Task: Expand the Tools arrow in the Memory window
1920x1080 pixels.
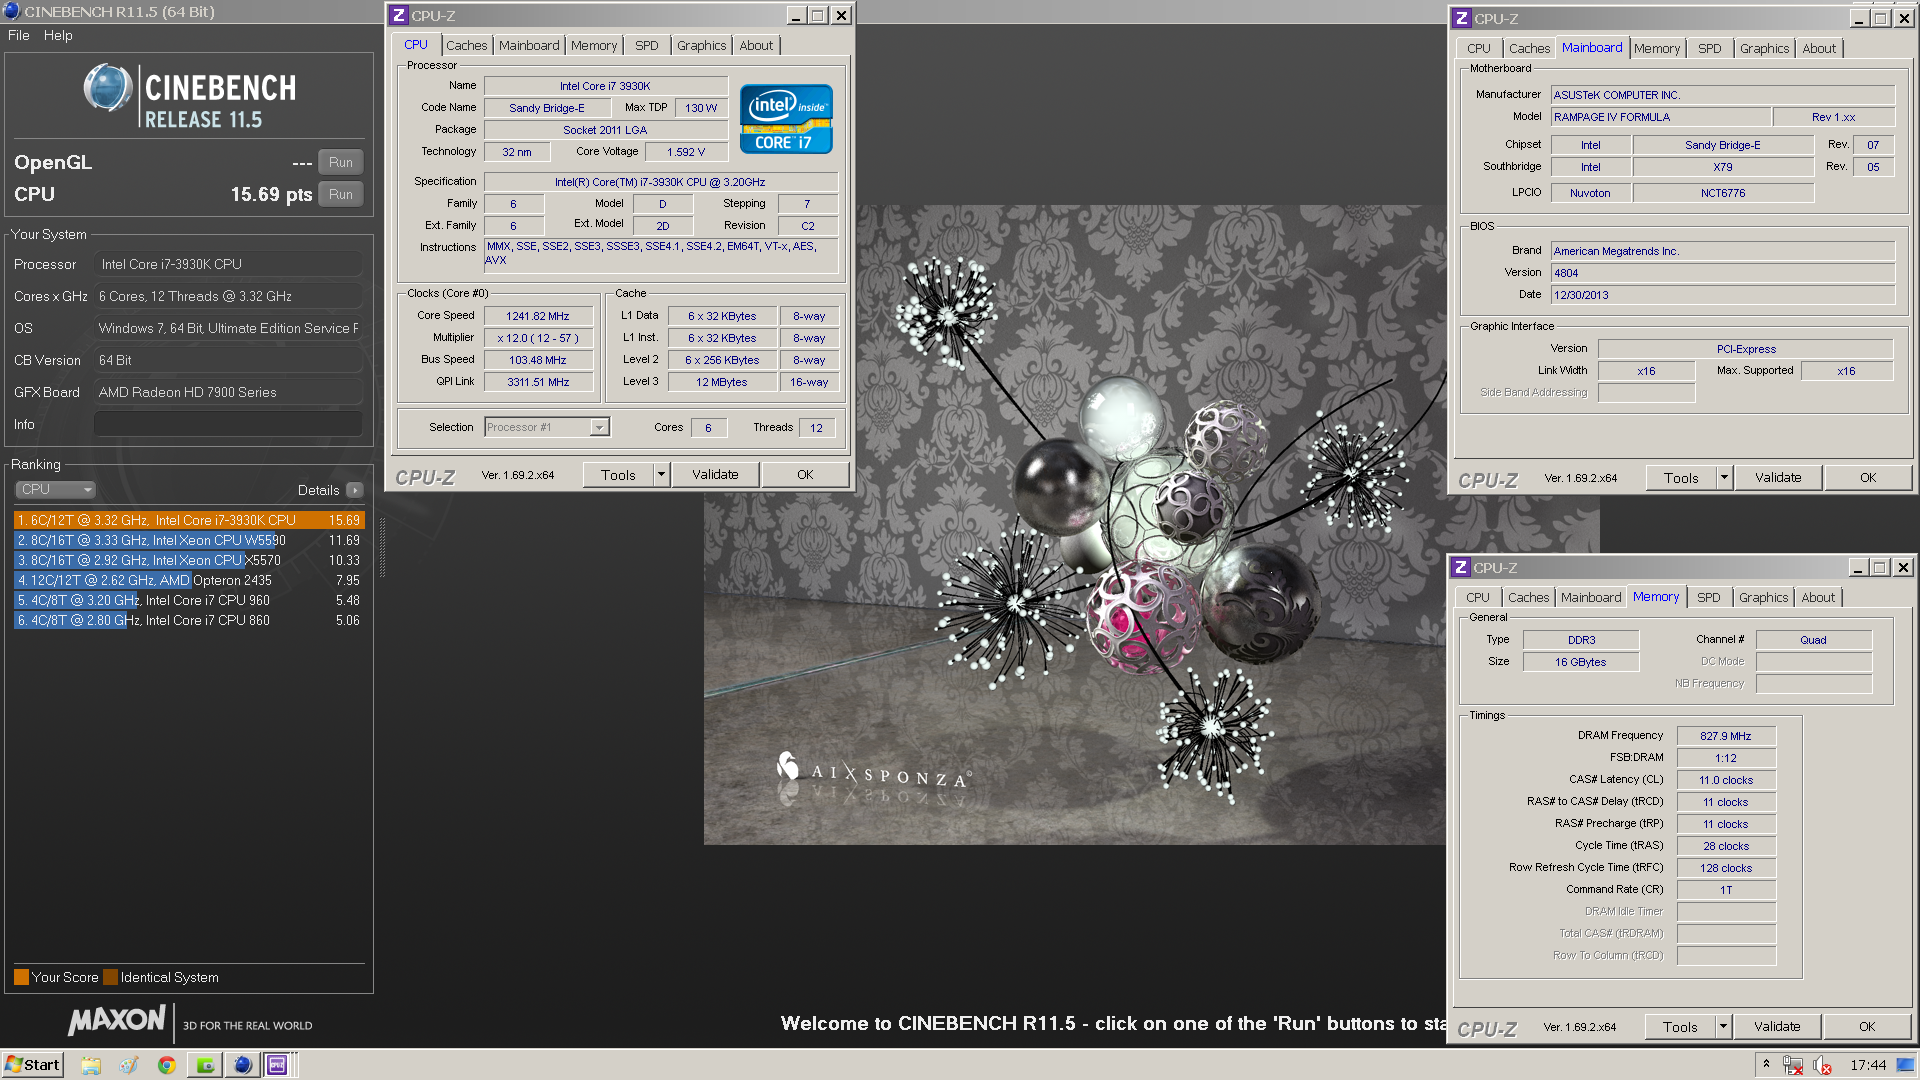Action: click(x=1723, y=1027)
